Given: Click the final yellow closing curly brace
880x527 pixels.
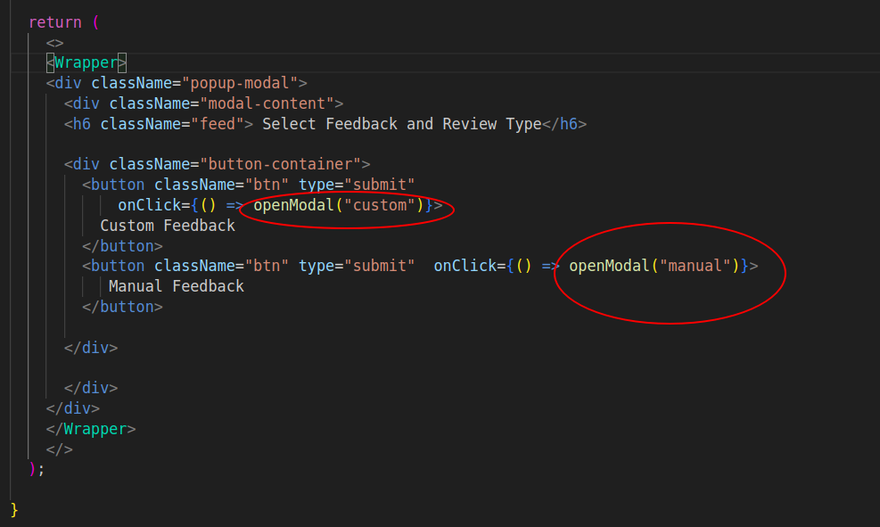Looking at the screenshot, I should click(14, 509).
